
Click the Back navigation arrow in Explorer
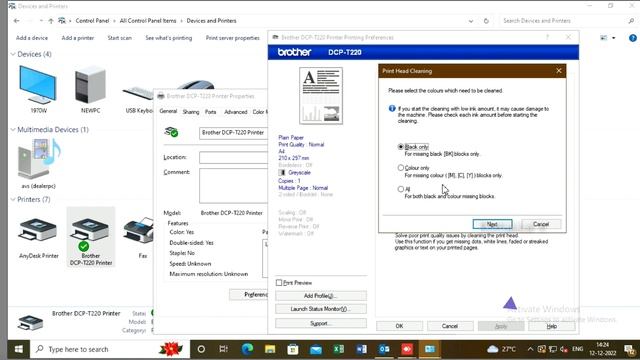(x=16, y=21)
